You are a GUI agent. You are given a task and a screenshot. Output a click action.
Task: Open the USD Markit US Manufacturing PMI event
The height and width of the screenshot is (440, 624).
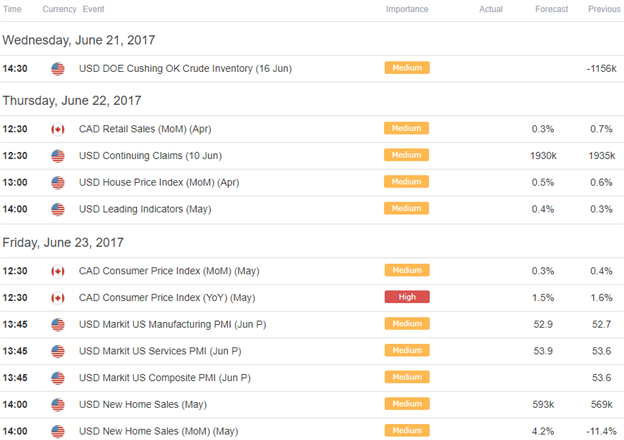click(x=172, y=325)
